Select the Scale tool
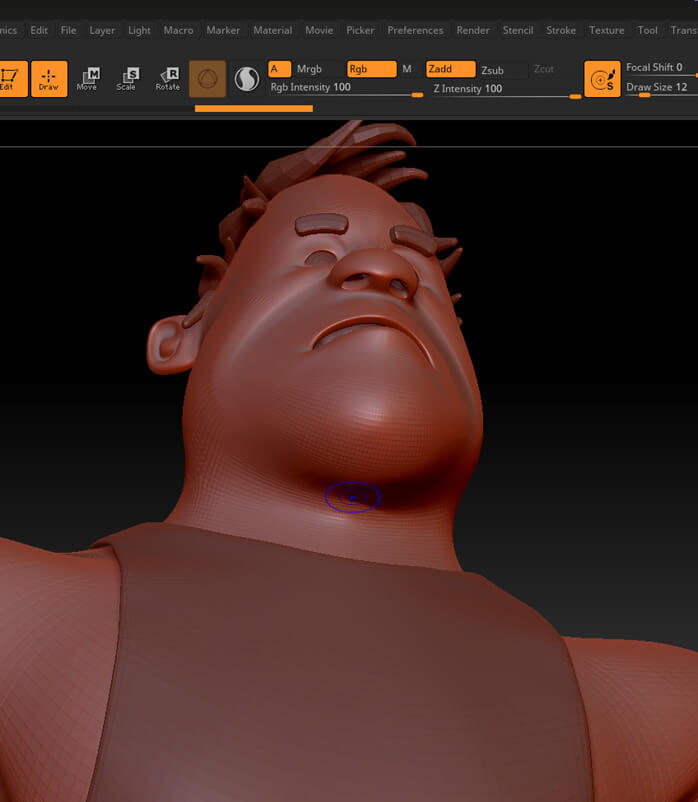This screenshot has width=698, height=802. pos(127,79)
